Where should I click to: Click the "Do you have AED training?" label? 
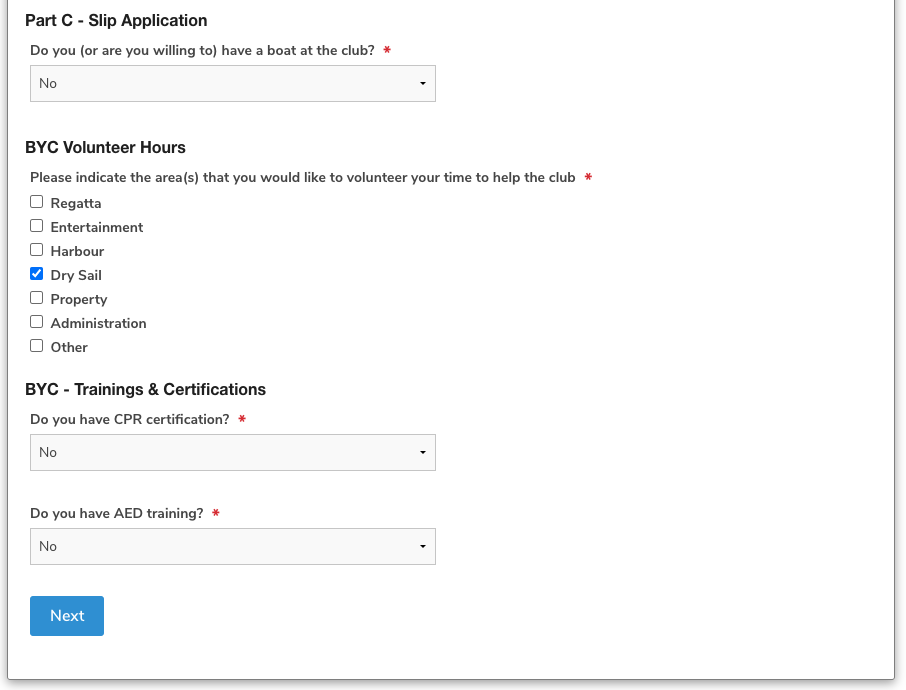(x=116, y=514)
